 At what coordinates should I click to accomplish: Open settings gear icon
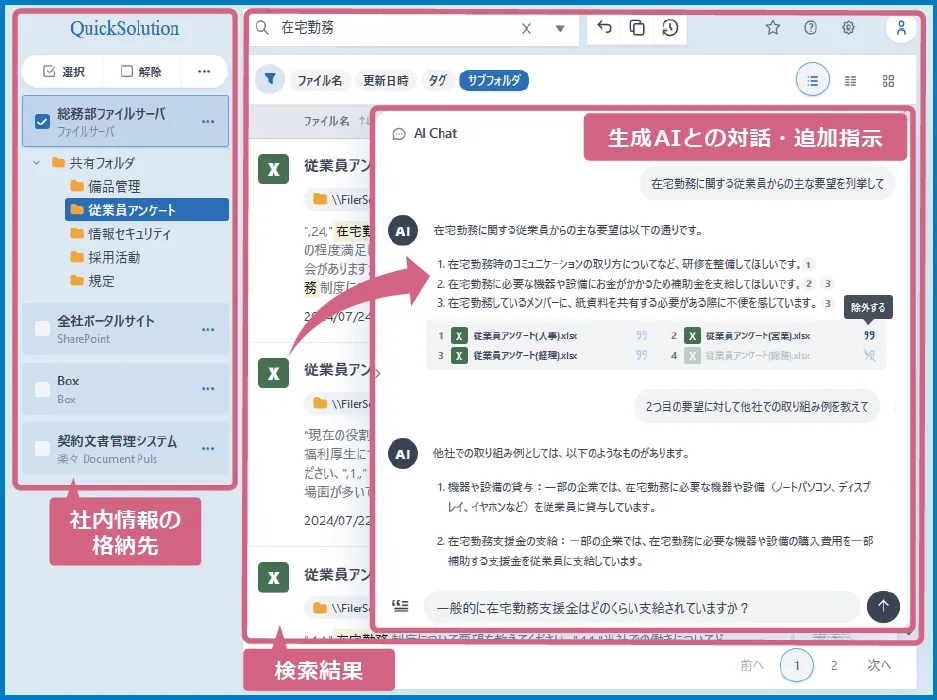coord(848,27)
